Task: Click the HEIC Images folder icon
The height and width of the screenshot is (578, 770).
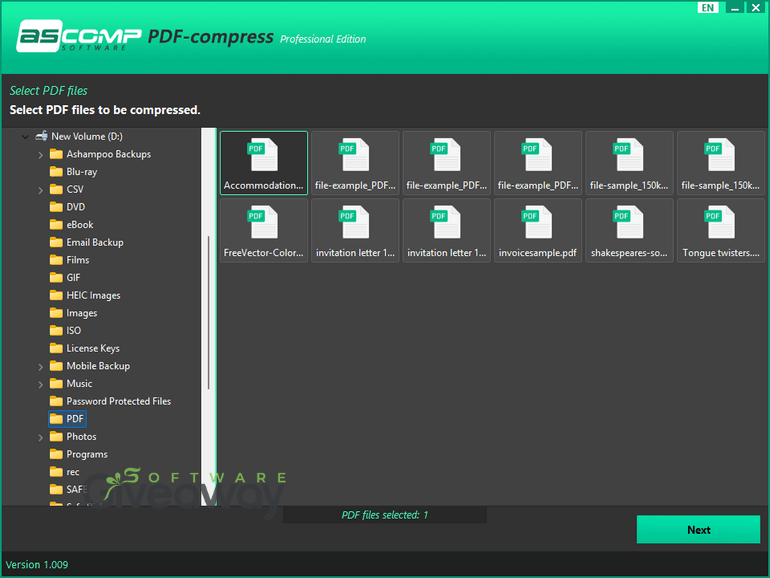Action: (56, 296)
